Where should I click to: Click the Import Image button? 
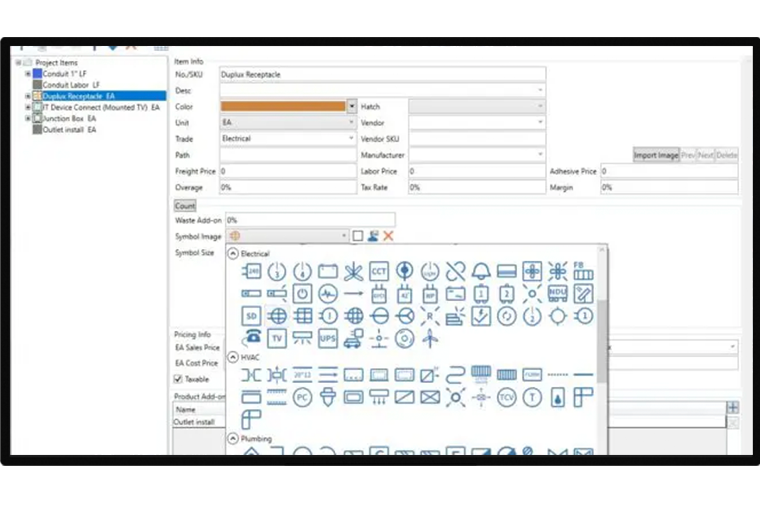[655, 155]
